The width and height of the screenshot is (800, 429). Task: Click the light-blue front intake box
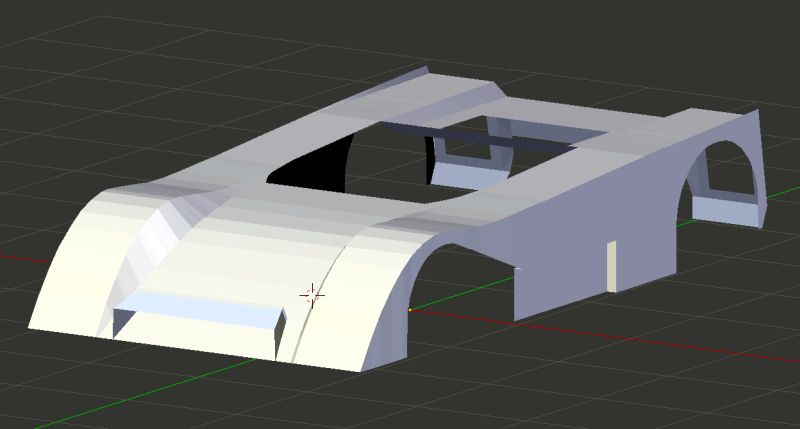[199, 312]
